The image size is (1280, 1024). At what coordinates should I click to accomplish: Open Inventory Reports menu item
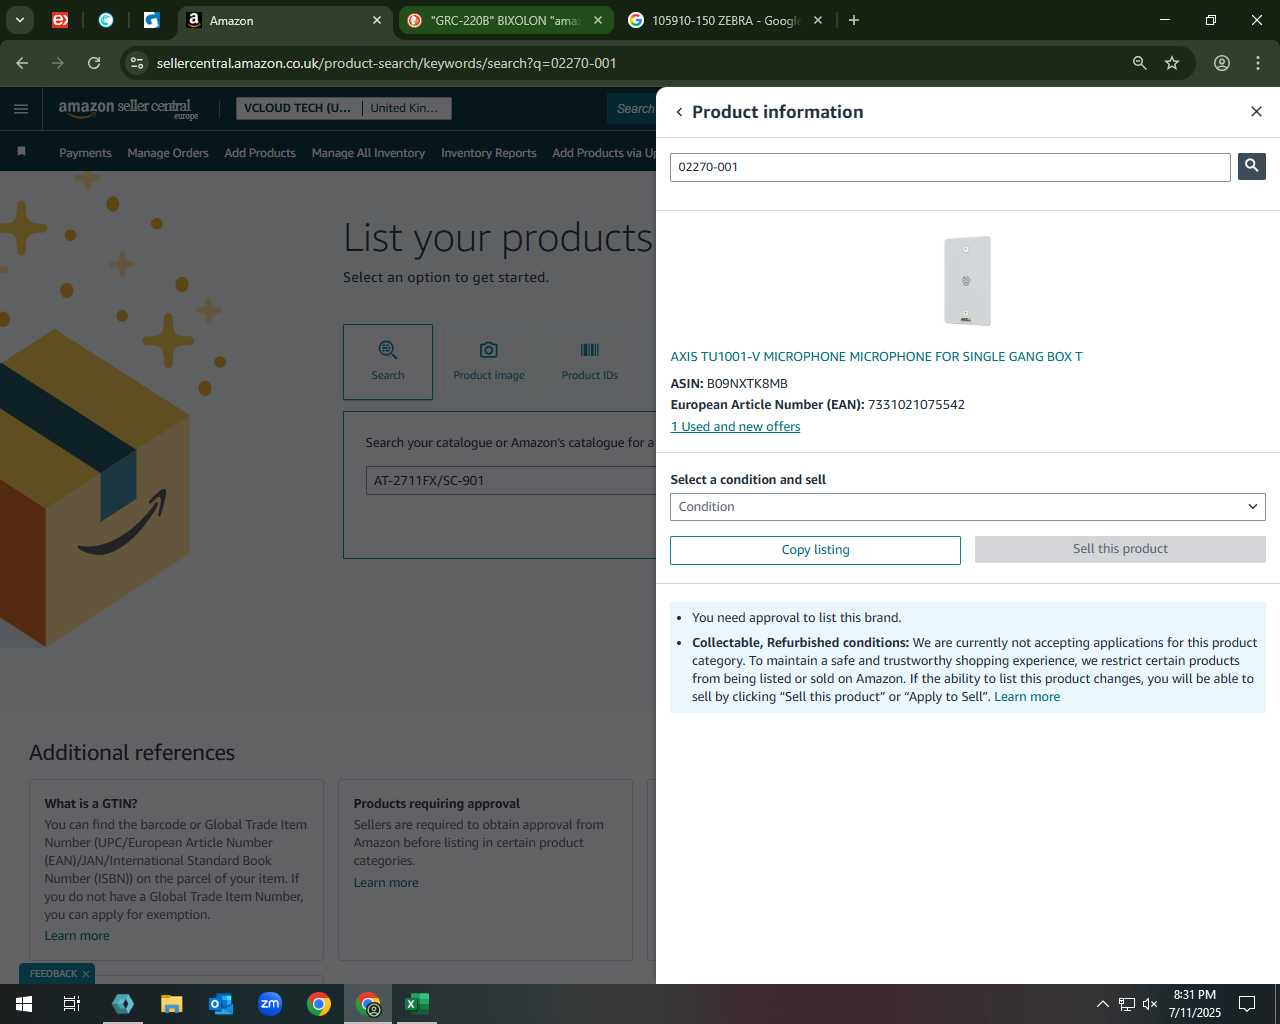[489, 153]
